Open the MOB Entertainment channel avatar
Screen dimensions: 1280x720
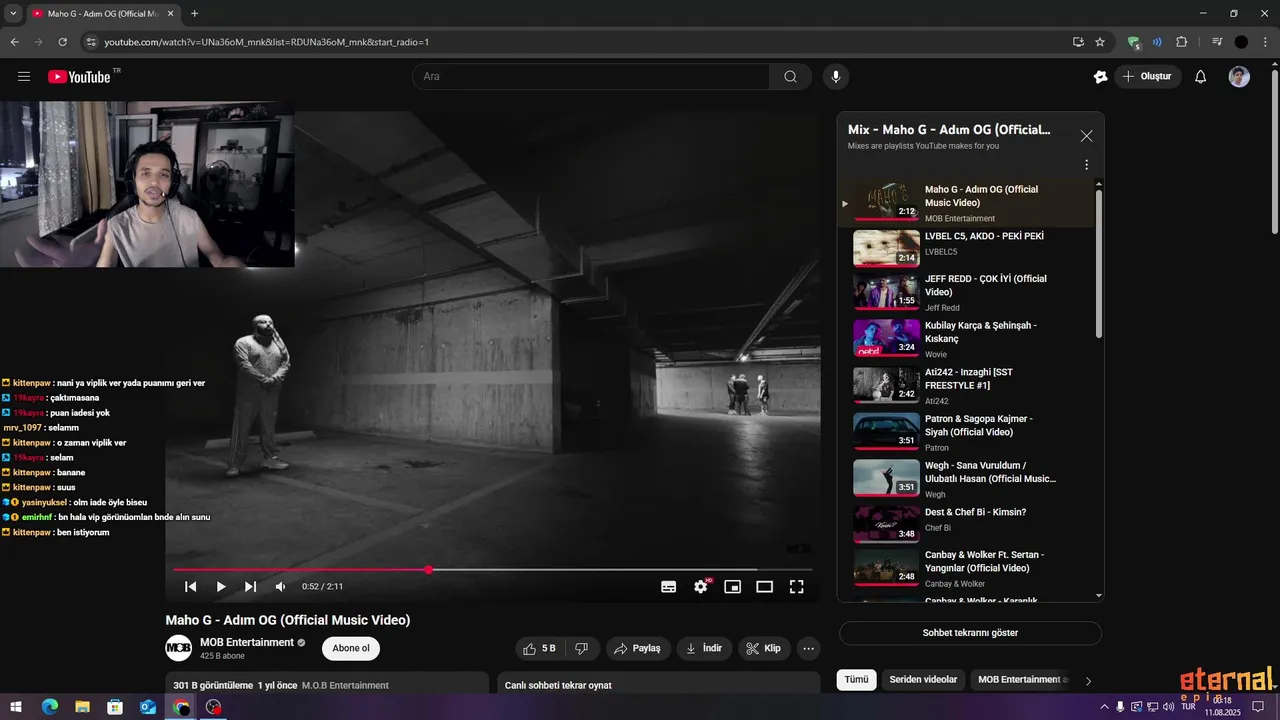pos(178,648)
